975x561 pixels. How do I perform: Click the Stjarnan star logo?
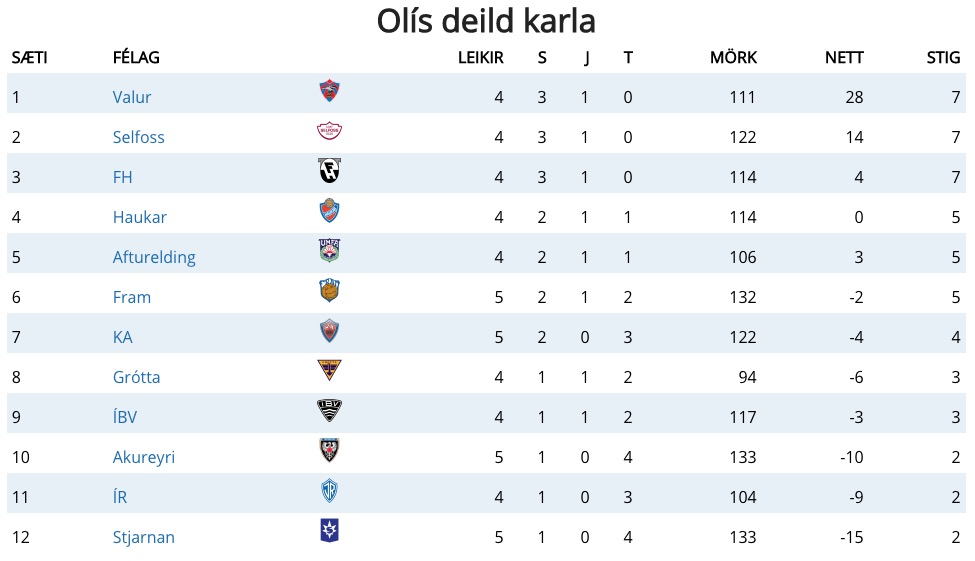[329, 531]
